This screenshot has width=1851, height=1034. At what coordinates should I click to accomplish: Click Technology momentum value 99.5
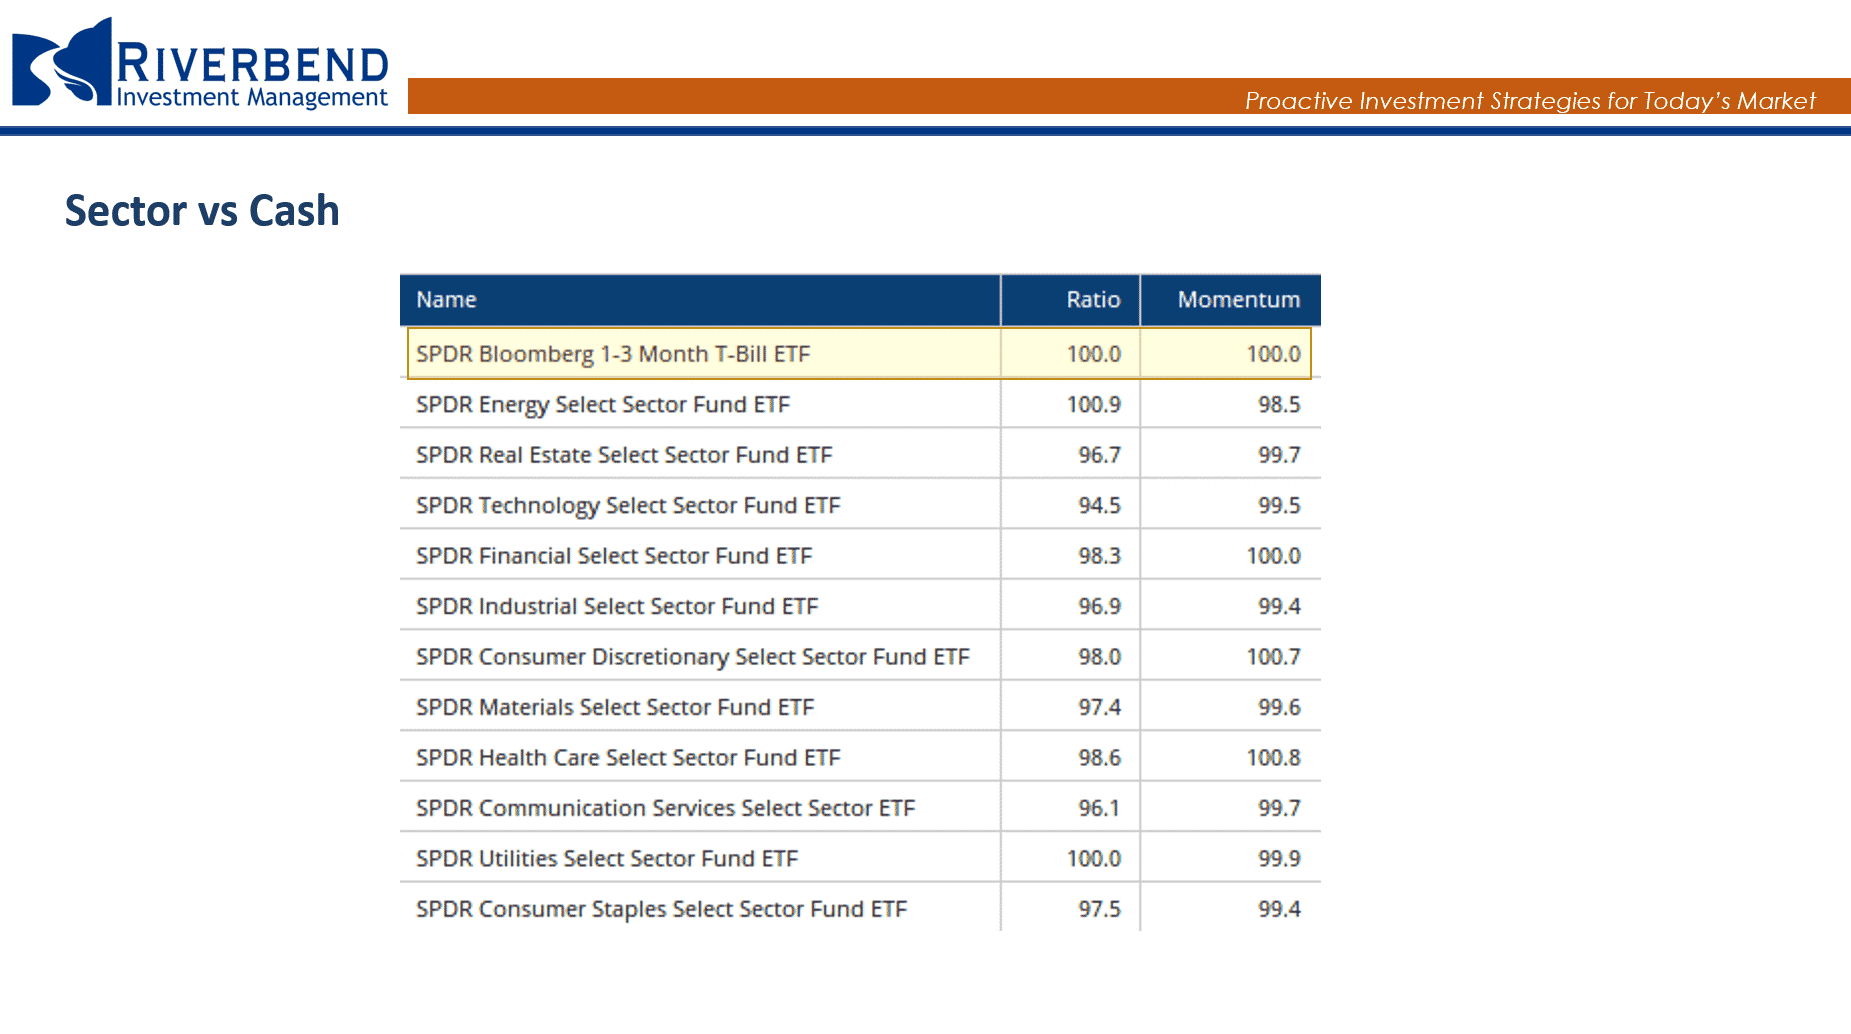click(x=1279, y=506)
